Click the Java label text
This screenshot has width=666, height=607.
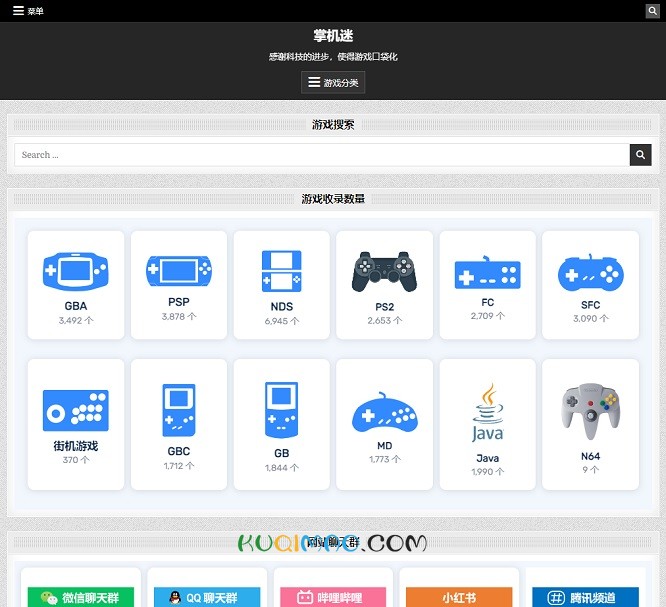click(488, 458)
